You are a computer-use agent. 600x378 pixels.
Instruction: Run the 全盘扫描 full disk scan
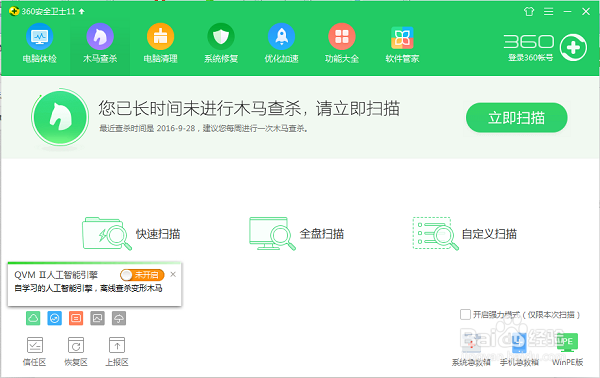(x=297, y=233)
